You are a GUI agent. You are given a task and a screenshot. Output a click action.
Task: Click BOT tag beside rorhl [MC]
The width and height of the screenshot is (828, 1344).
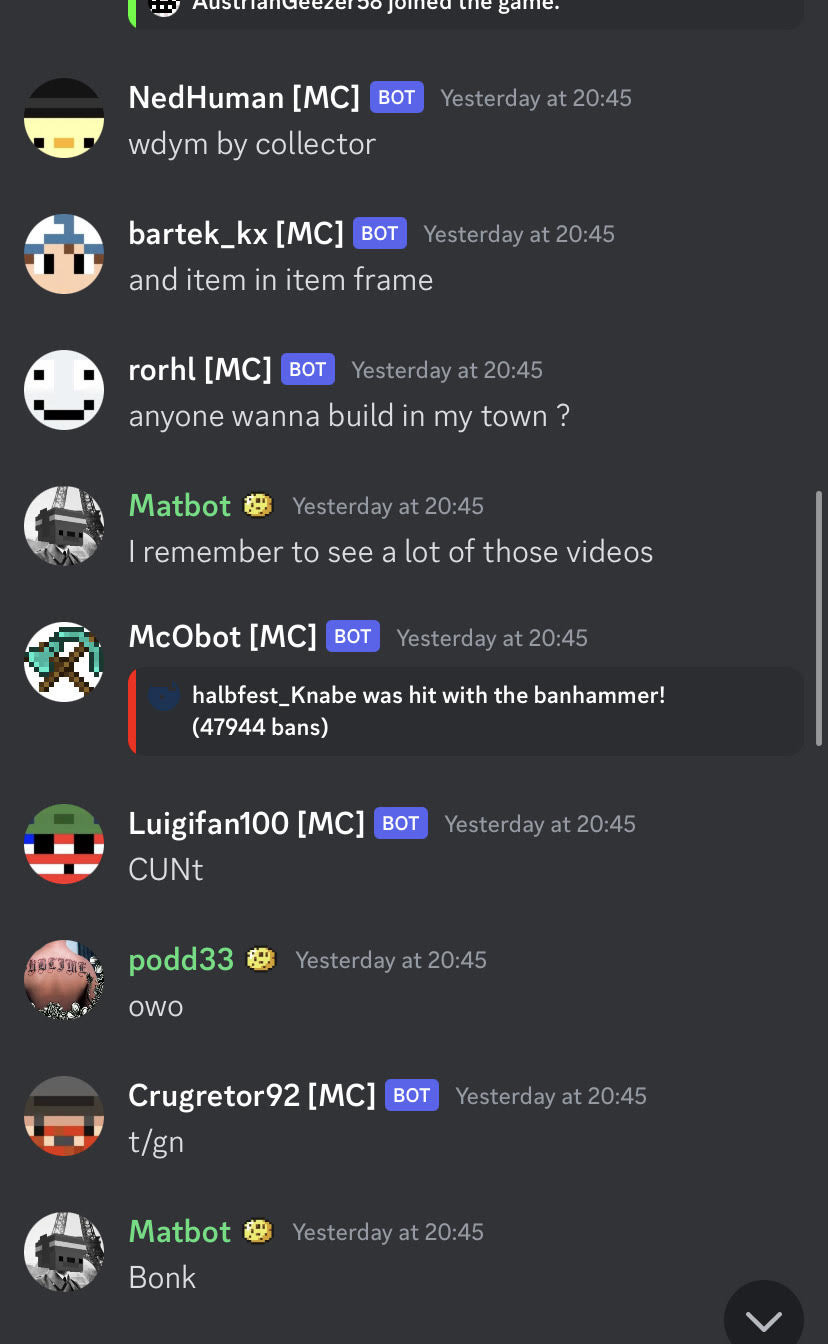pyautogui.click(x=308, y=370)
